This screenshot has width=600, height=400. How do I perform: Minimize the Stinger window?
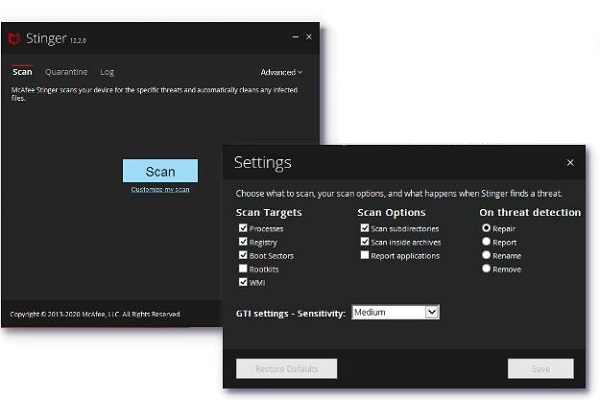tap(295, 37)
